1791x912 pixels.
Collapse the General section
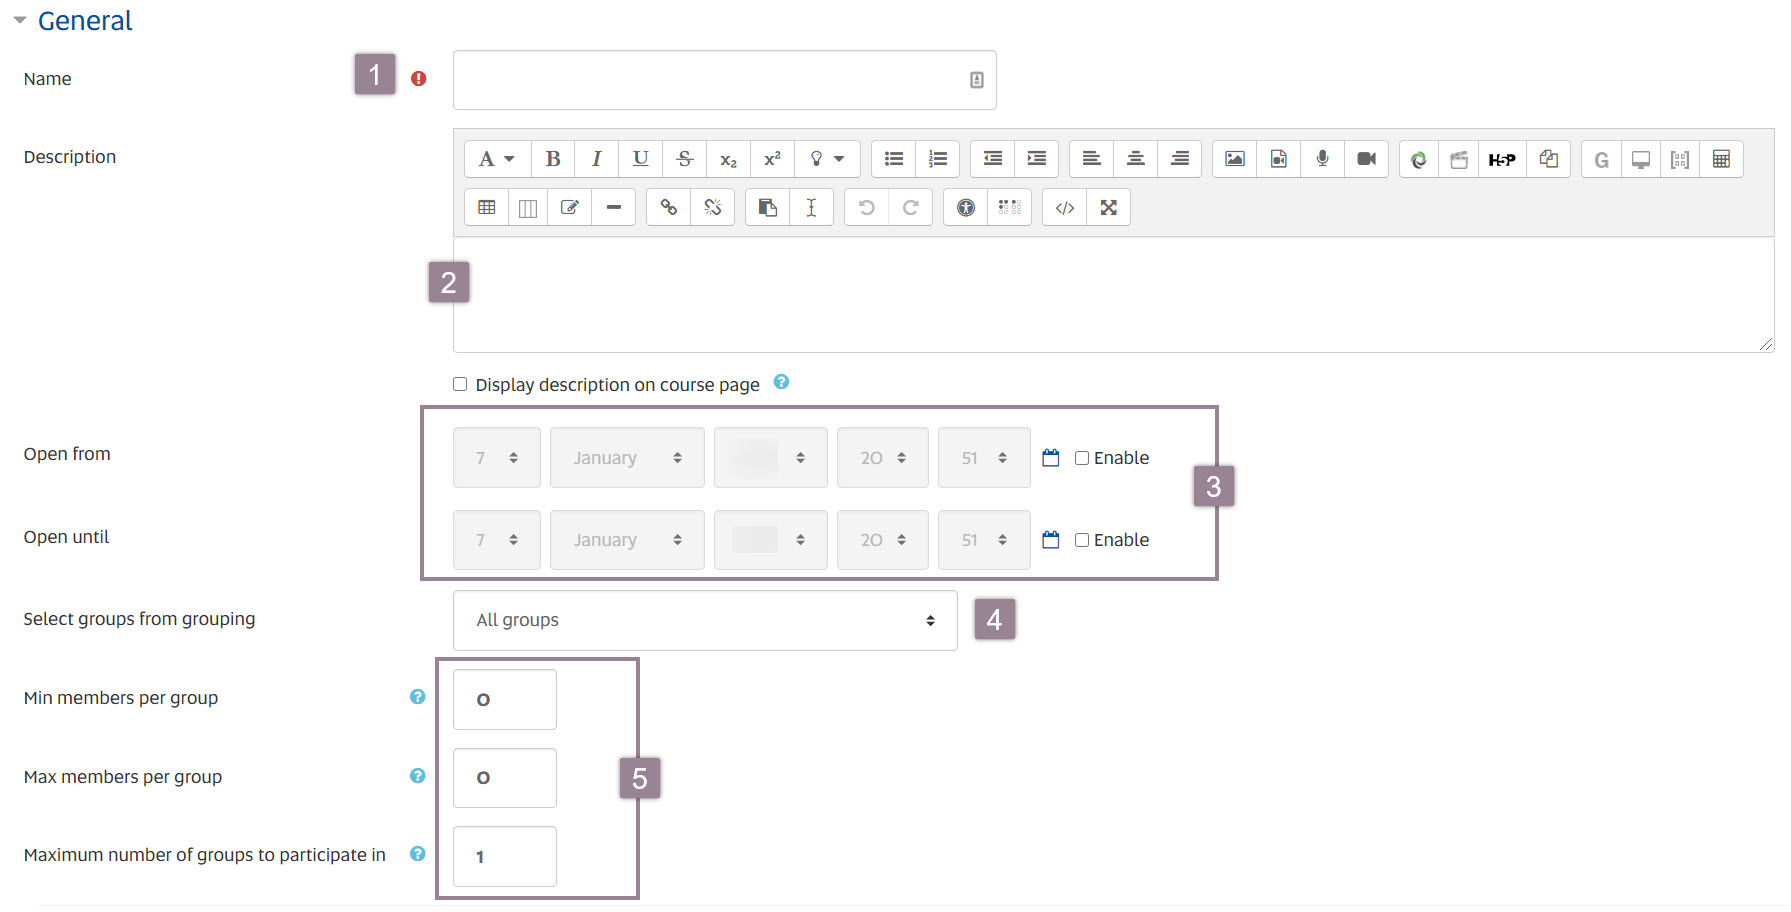(x=20, y=19)
